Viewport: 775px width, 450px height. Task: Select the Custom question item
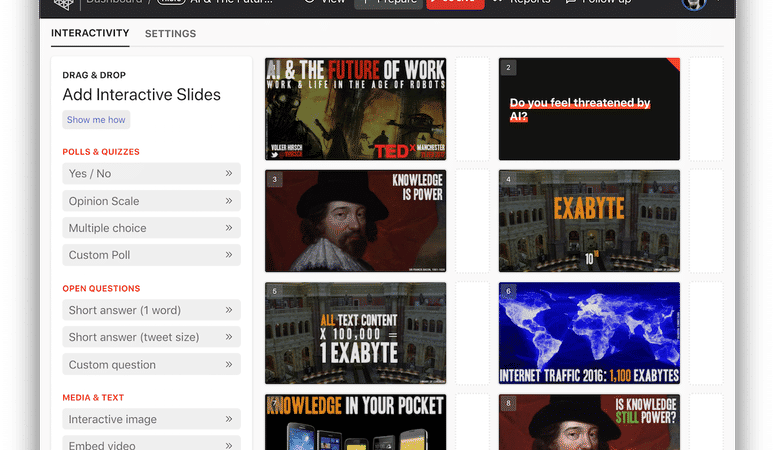pos(151,364)
